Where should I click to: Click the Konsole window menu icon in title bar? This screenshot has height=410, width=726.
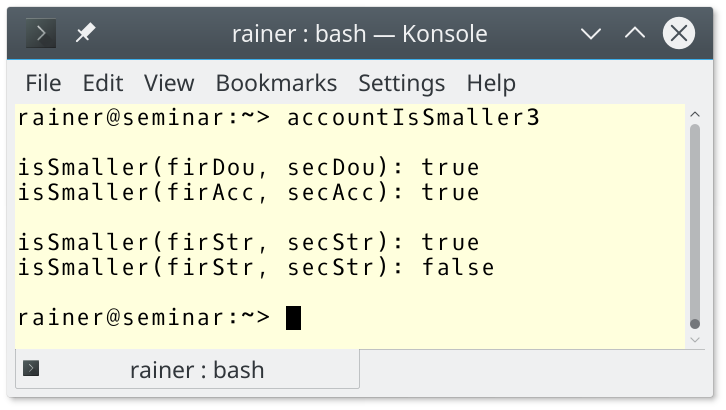point(41,33)
